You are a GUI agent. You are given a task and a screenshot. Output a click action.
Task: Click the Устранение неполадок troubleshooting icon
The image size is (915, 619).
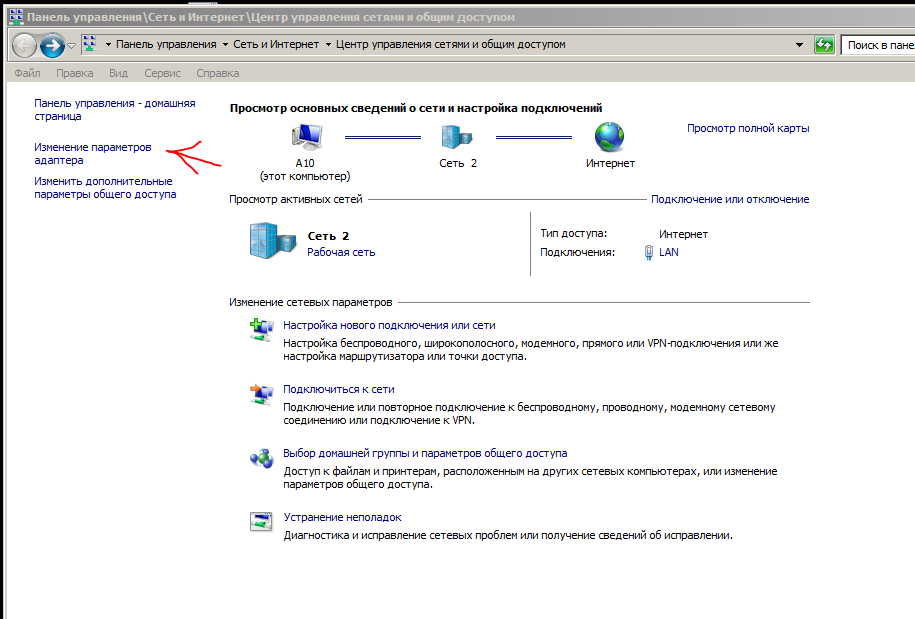(x=260, y=522)
